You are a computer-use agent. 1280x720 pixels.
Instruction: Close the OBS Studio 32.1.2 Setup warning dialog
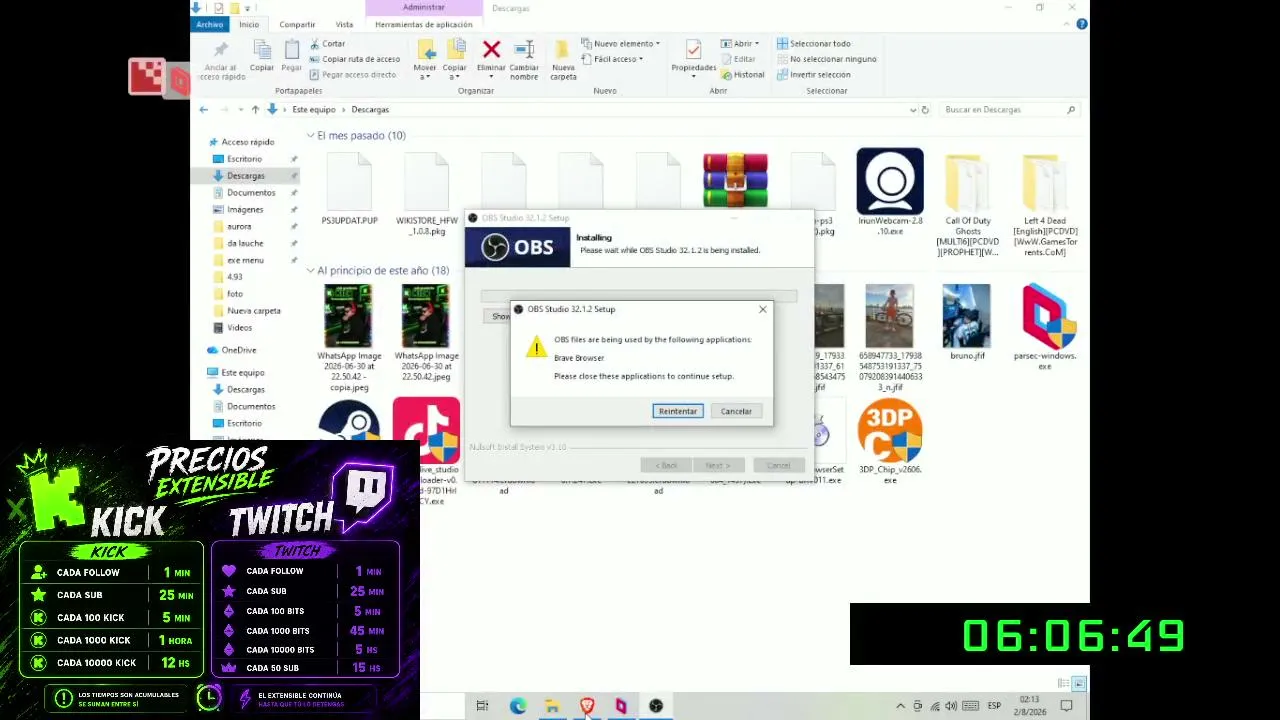click(x=763, y=309)
